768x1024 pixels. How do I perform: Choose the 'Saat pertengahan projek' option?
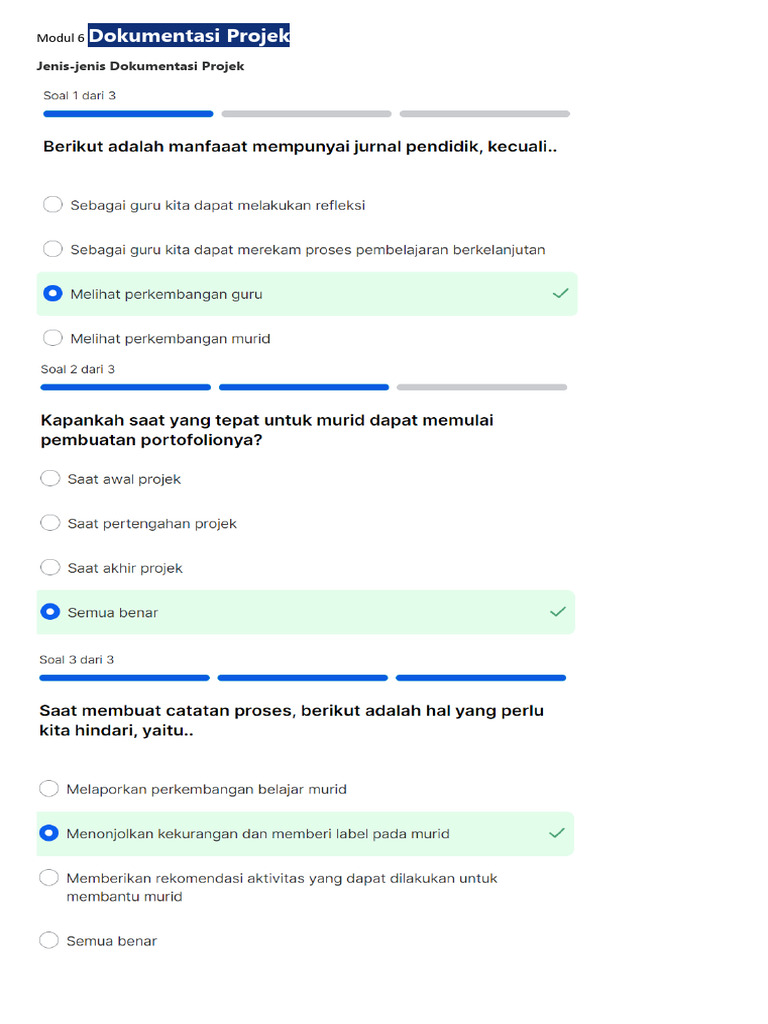50,523
